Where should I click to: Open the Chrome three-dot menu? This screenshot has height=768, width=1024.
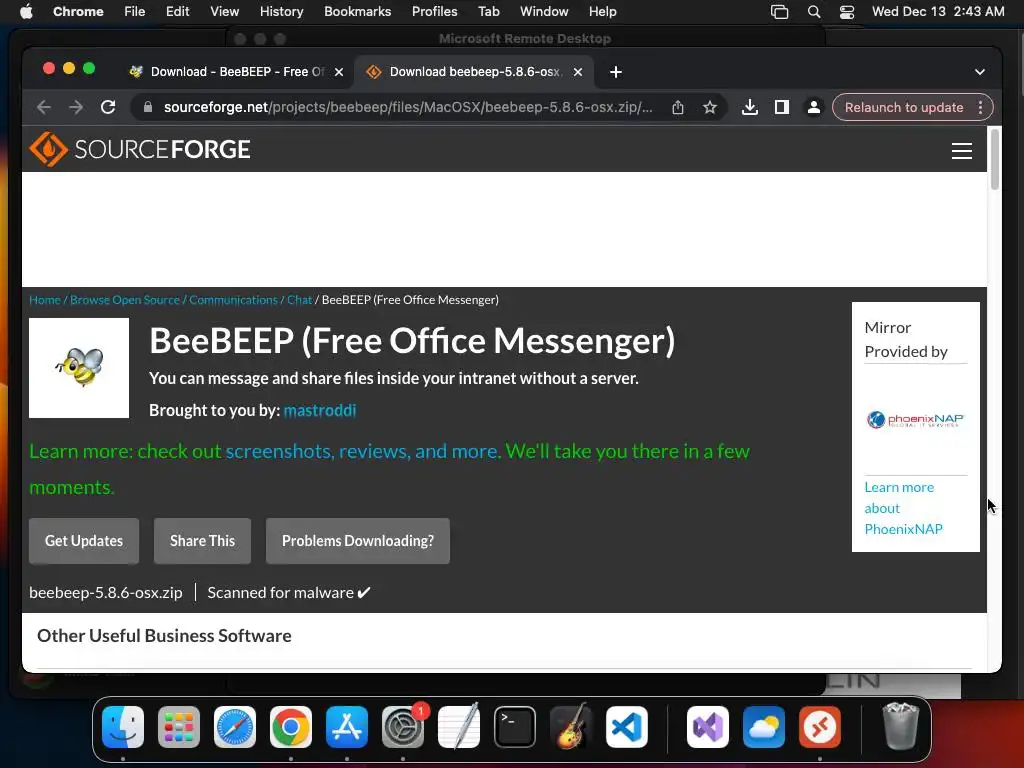coord(980,107)
